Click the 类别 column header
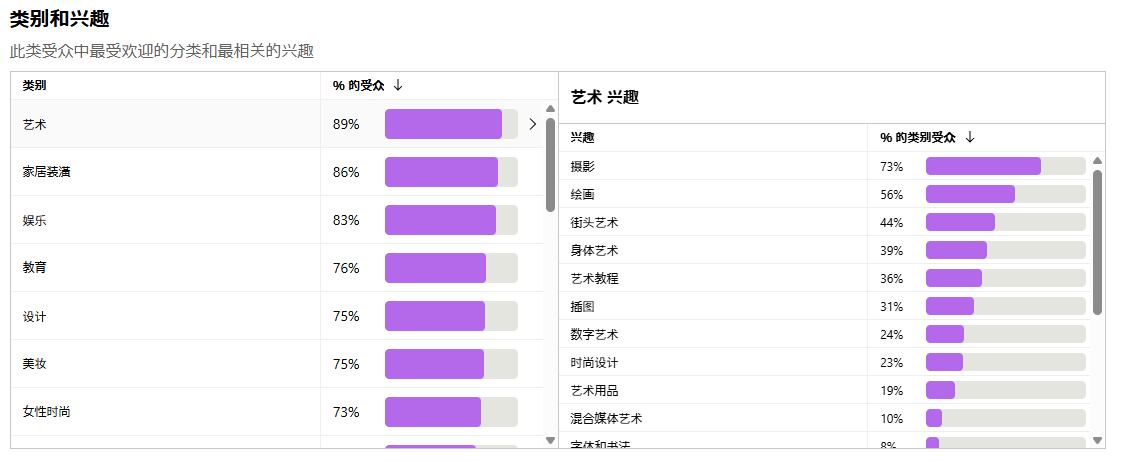The image size is (1137, 462). coord(35,86)
